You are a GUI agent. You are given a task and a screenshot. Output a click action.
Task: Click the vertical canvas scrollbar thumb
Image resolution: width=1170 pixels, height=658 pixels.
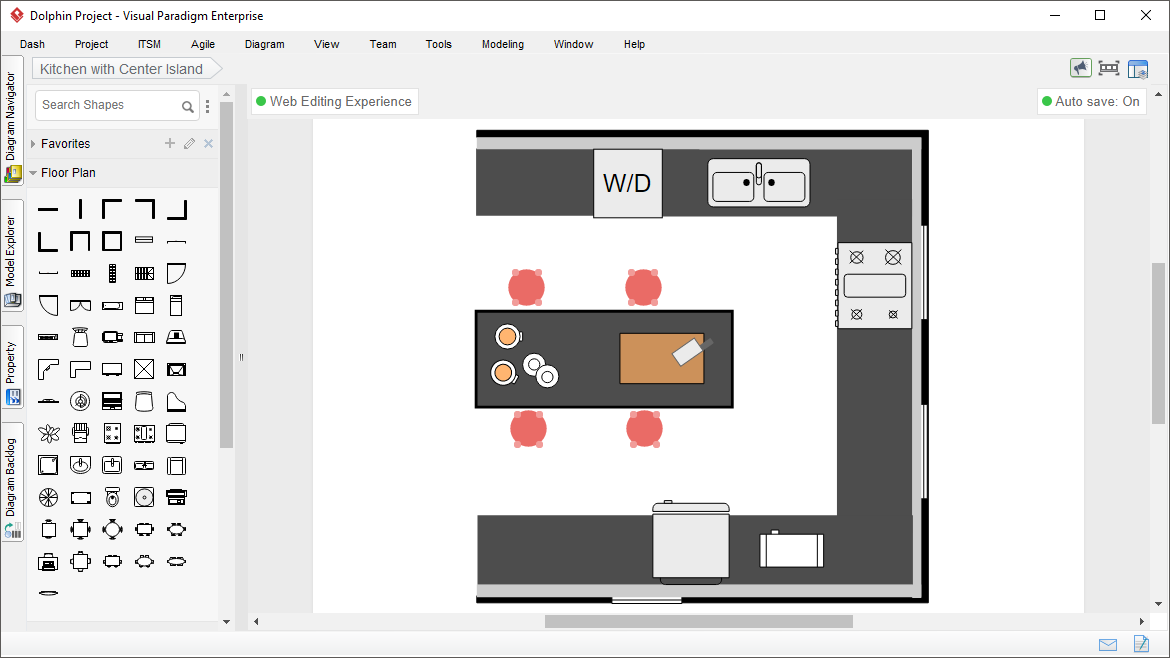1158,343
